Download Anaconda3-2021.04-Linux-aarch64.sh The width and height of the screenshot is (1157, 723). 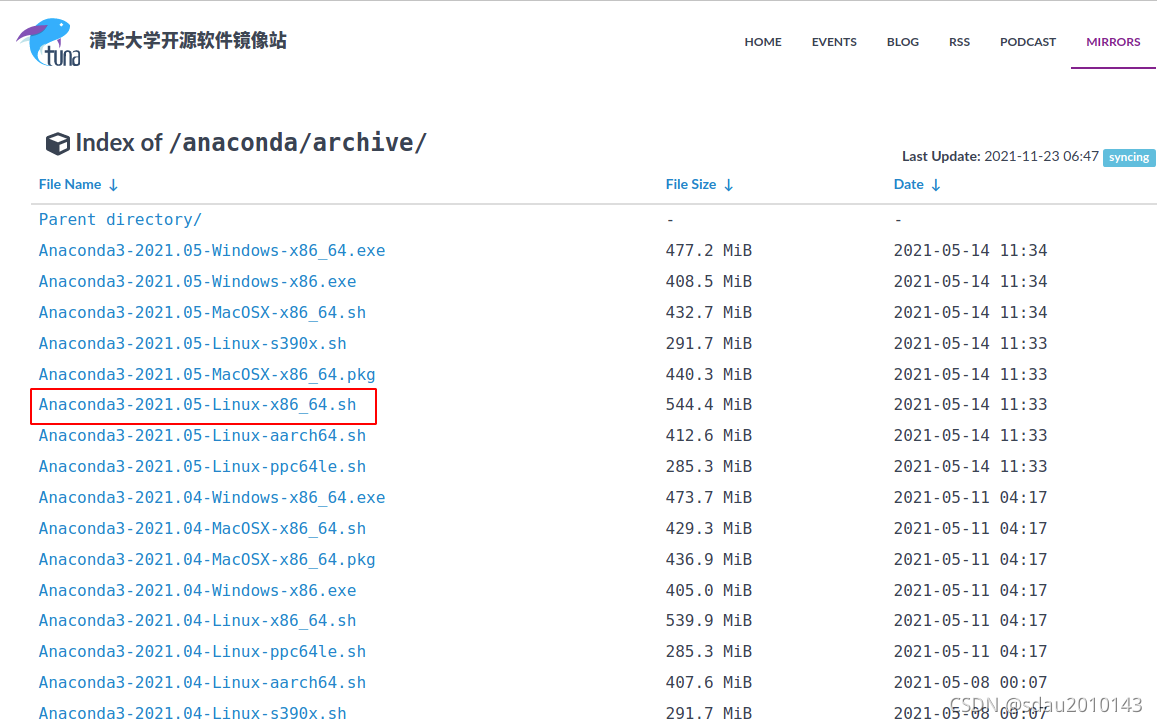[x=202, y=682]
